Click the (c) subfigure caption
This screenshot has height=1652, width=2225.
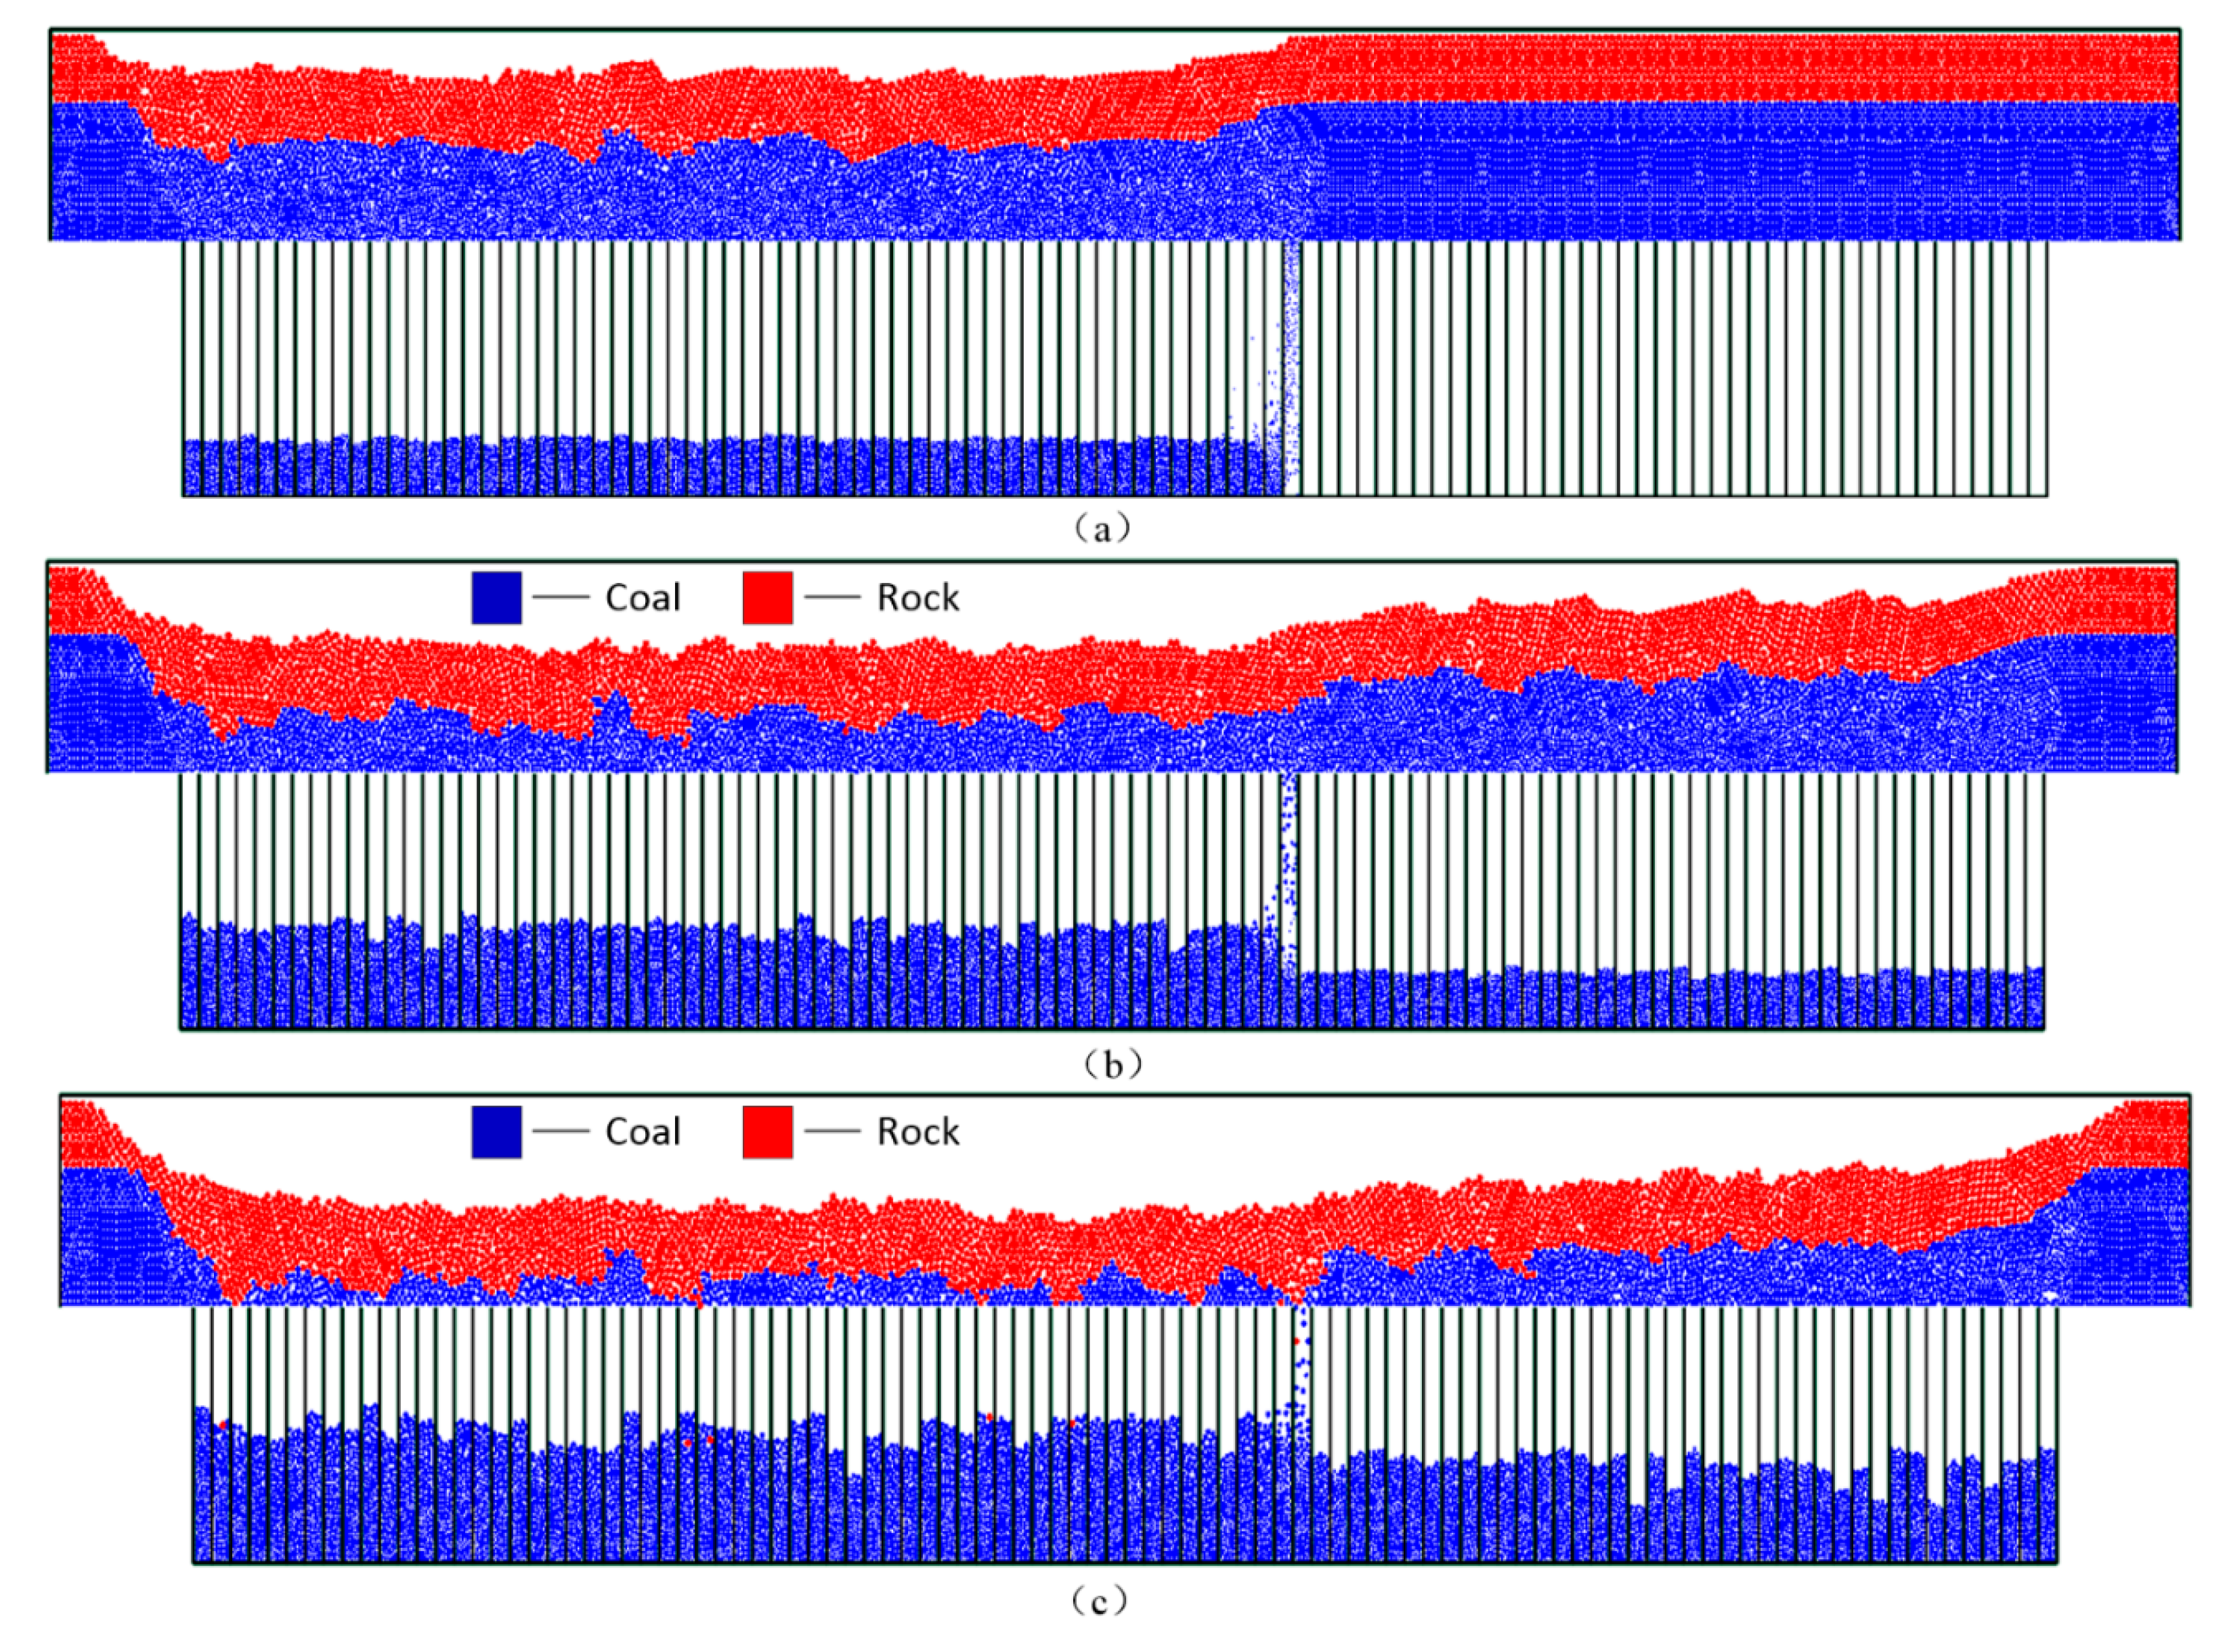(x=1099, y=1602)
